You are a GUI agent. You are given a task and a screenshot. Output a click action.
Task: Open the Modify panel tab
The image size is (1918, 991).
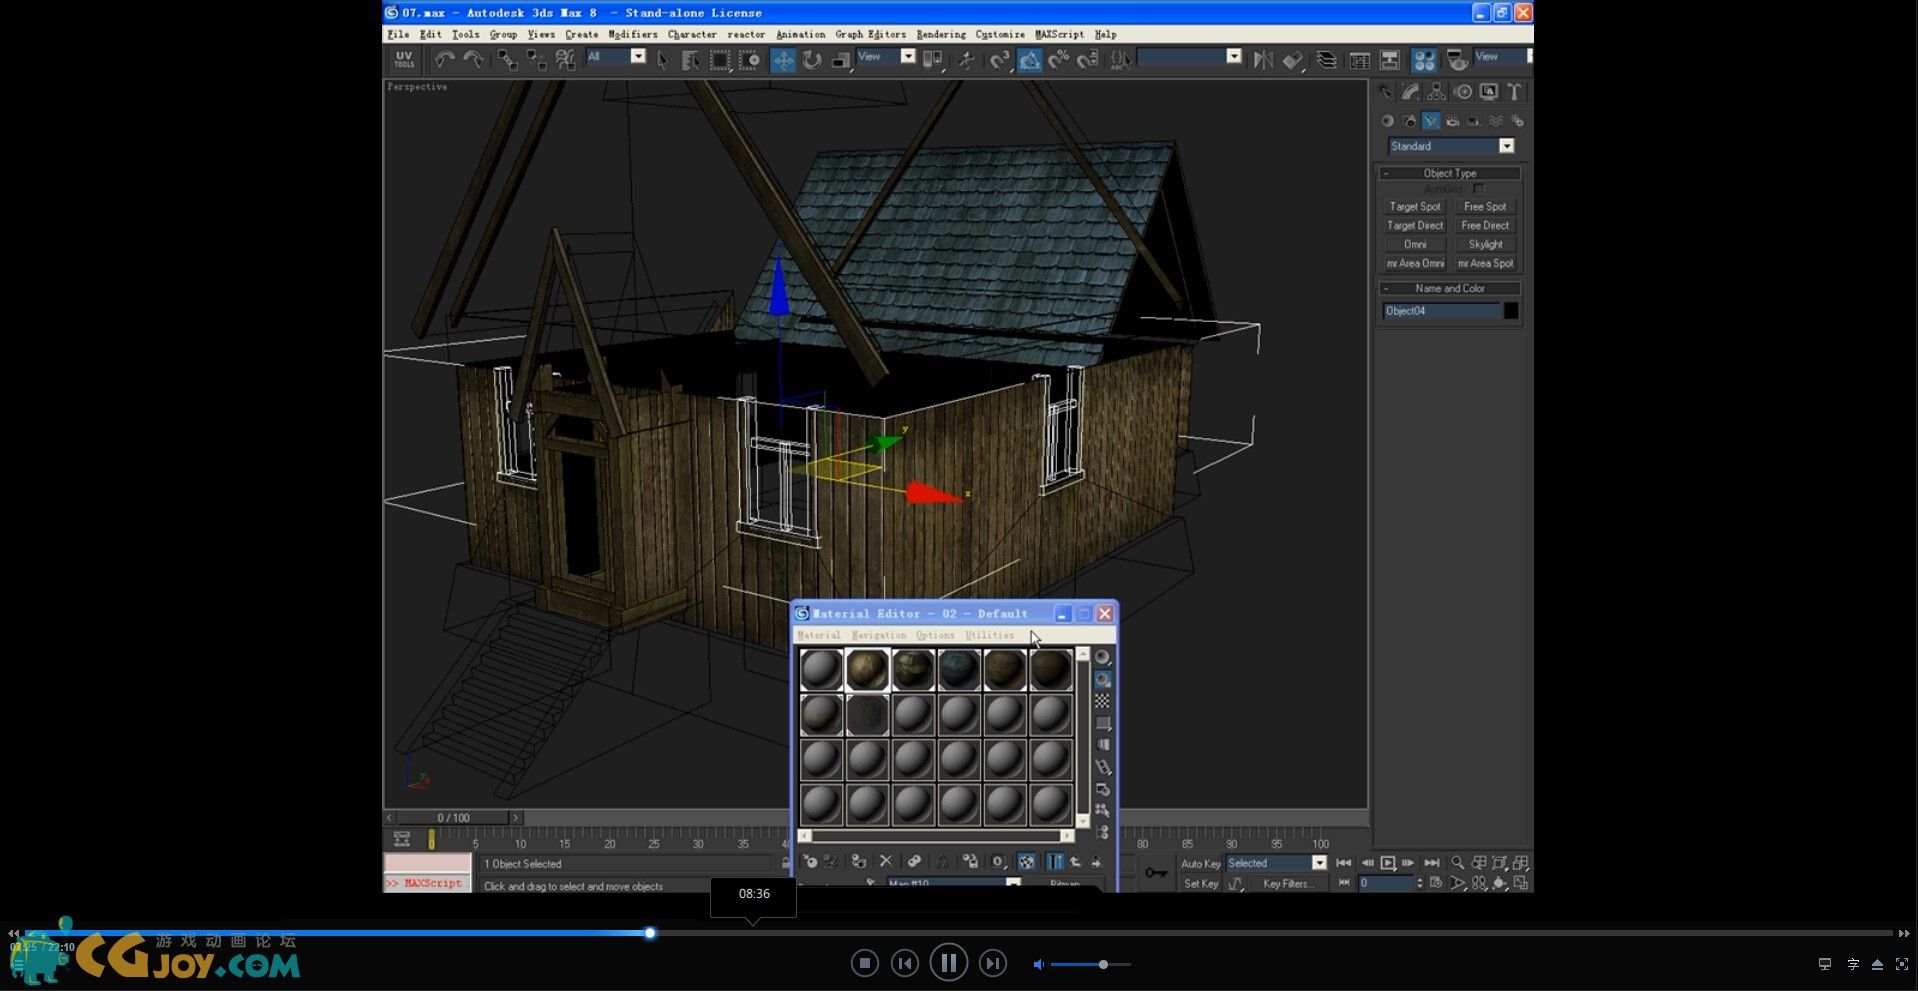[1410, 92]
